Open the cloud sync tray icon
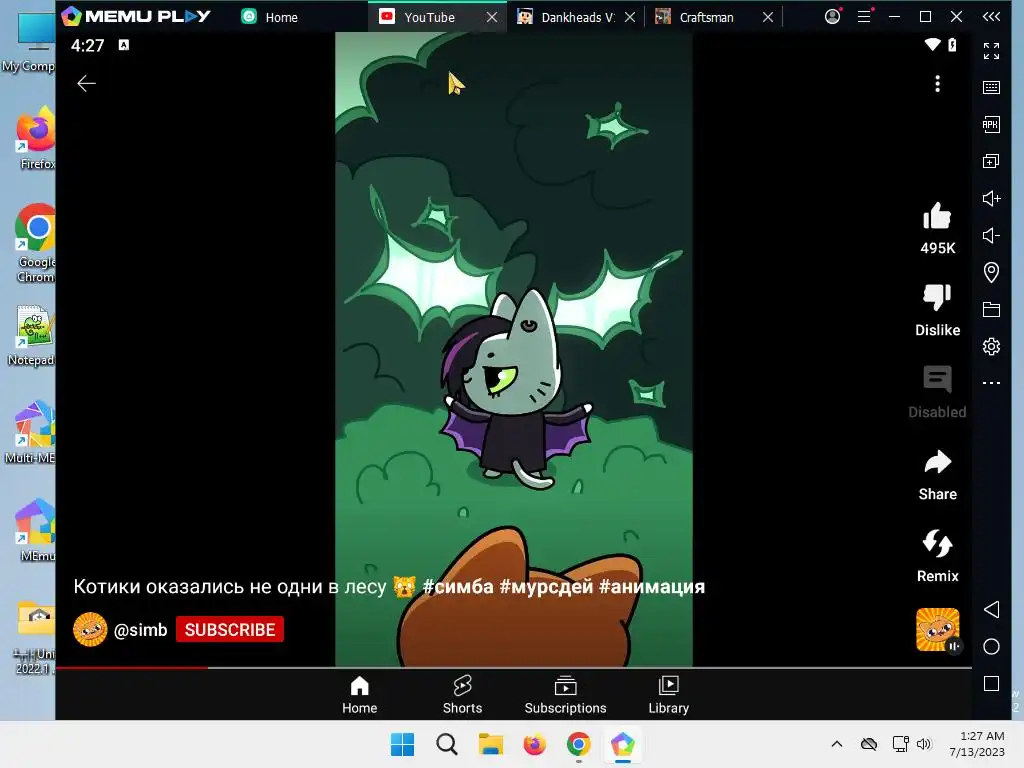 point(869,744)
